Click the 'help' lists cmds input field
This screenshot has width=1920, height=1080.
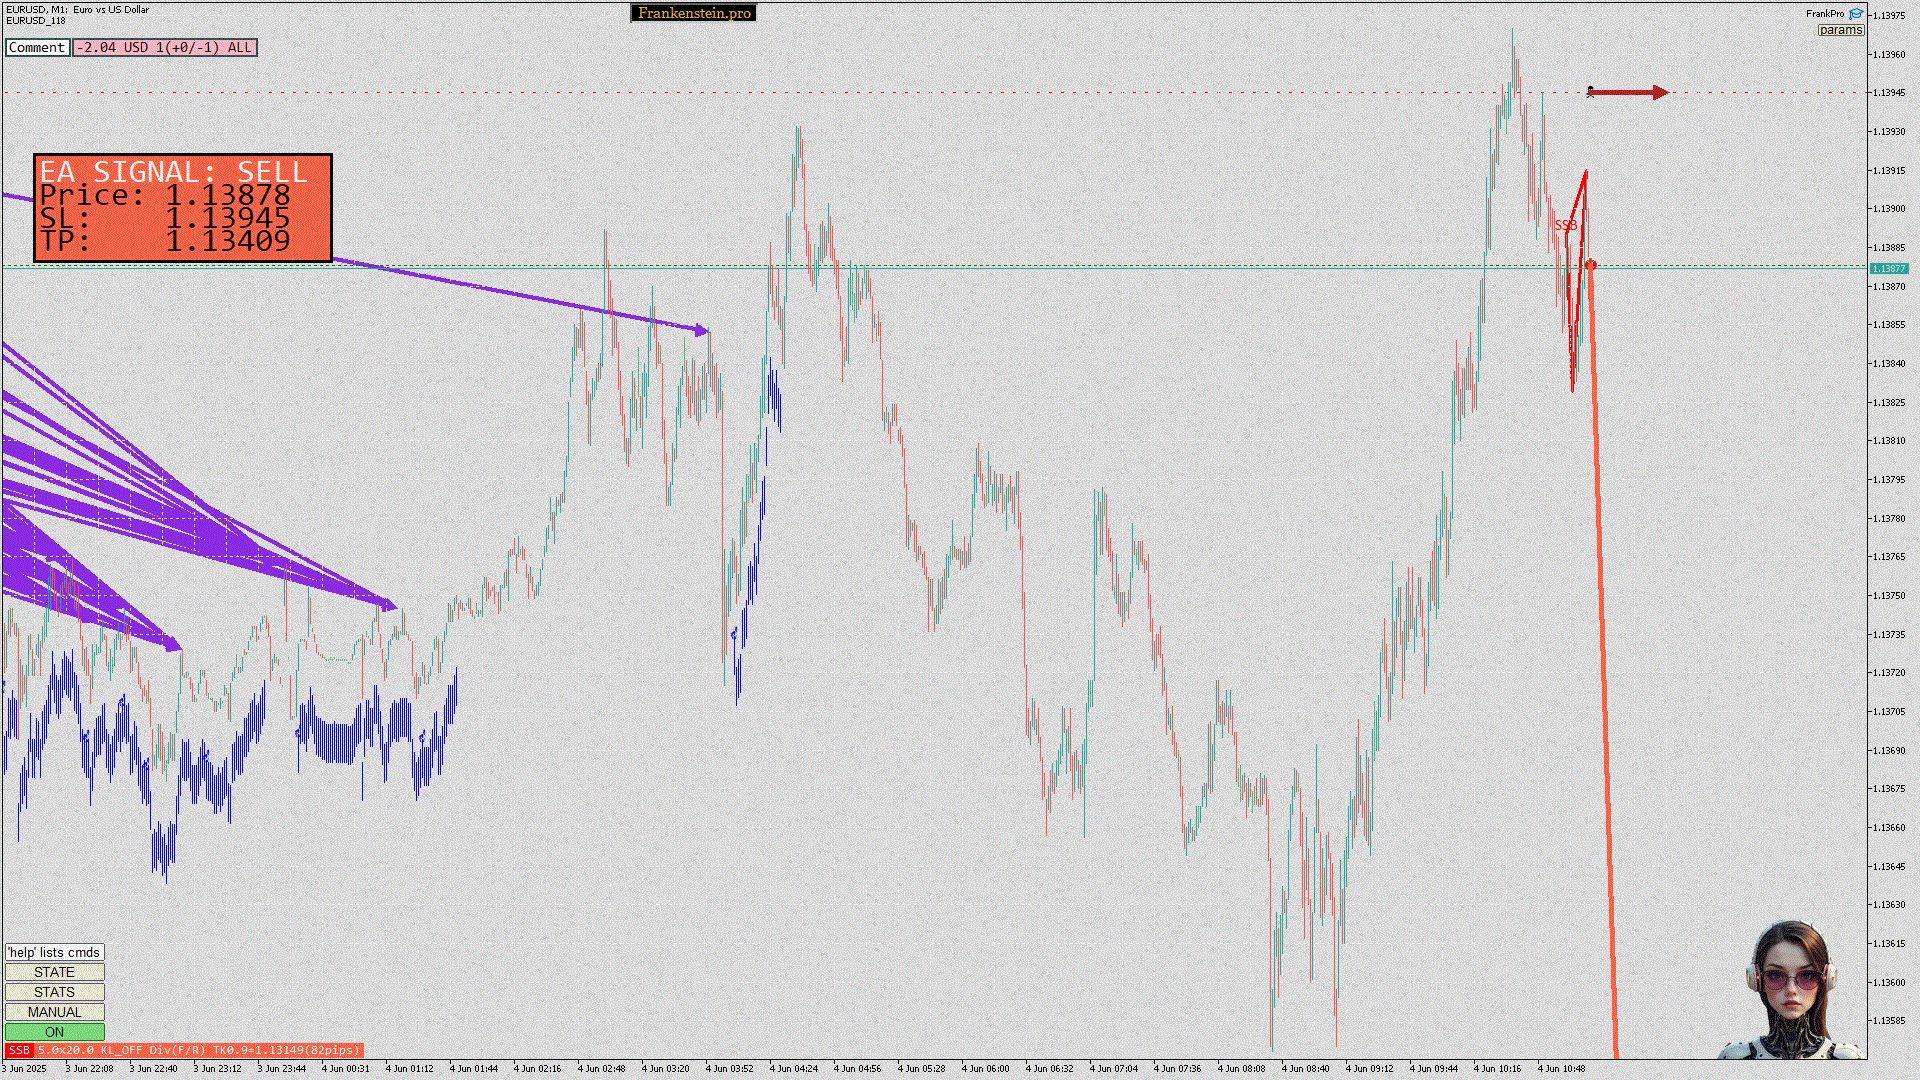pos(54,952)
